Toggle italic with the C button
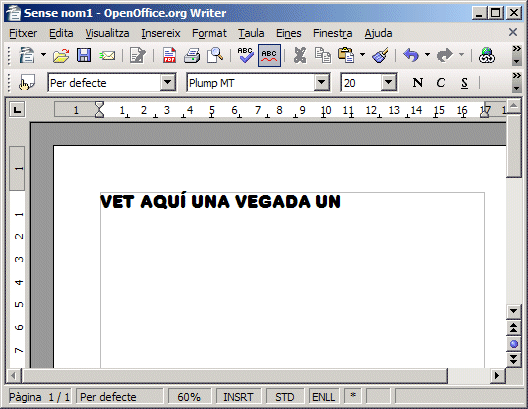 click(440, 83)
